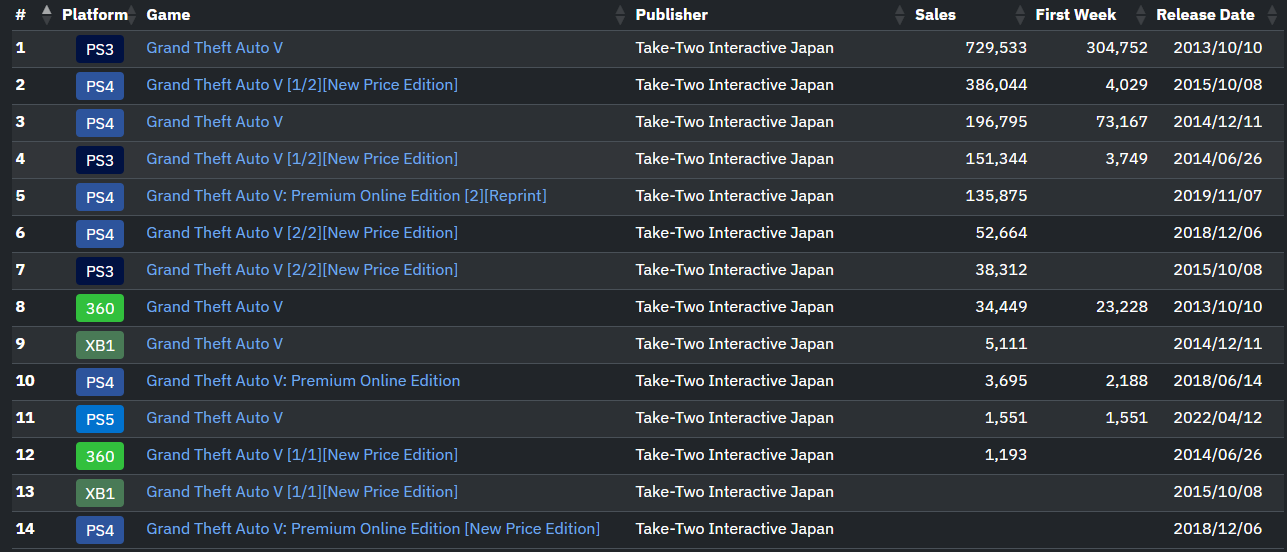The width and height of the screenshot is (1287, 552).
Task: Click the 360 badge in row 12
Action: click(100, 456)
